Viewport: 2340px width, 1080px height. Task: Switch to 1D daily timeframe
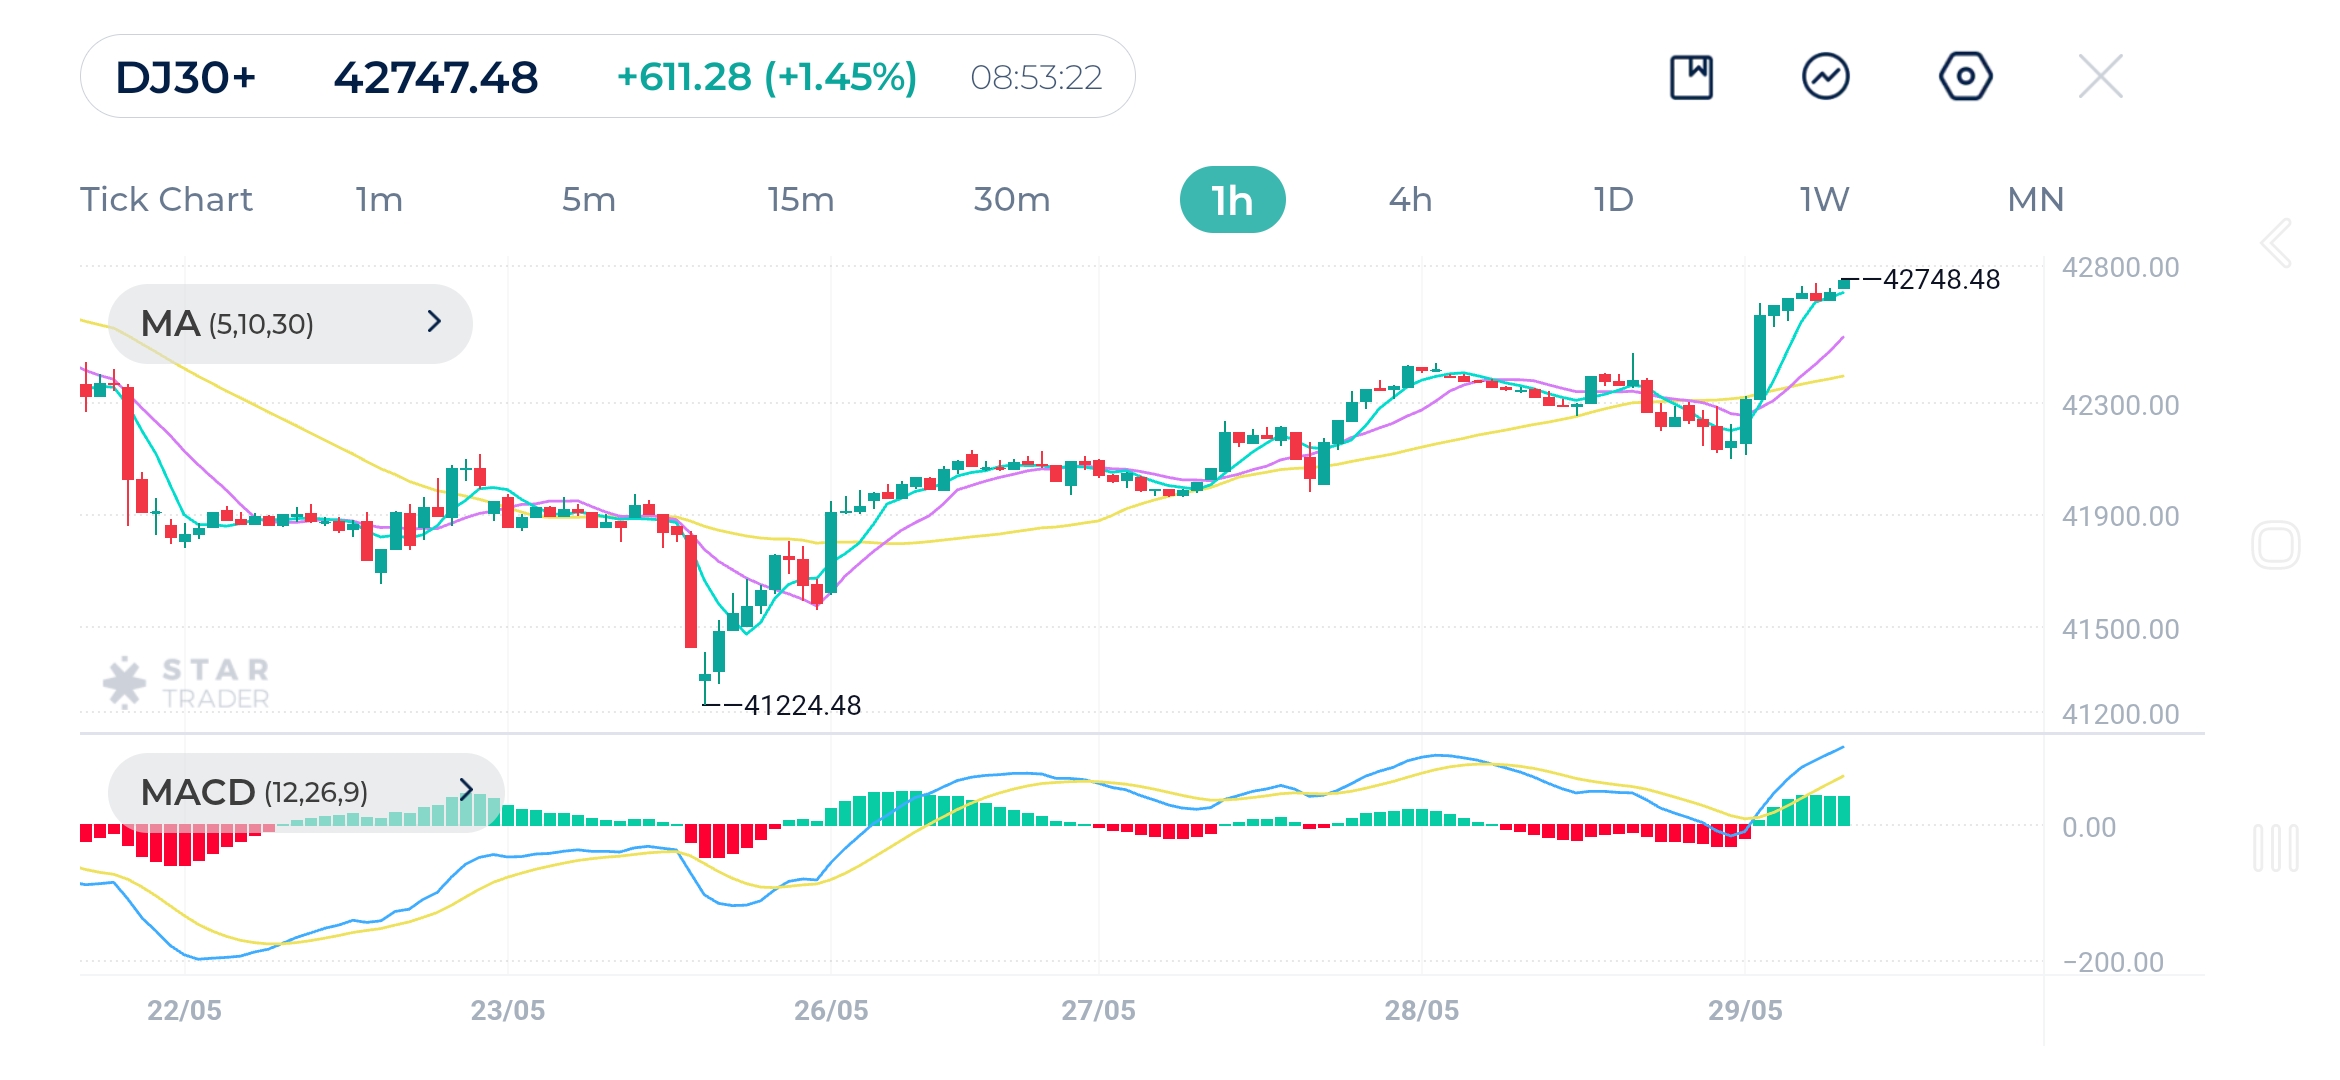[1613, 200]
